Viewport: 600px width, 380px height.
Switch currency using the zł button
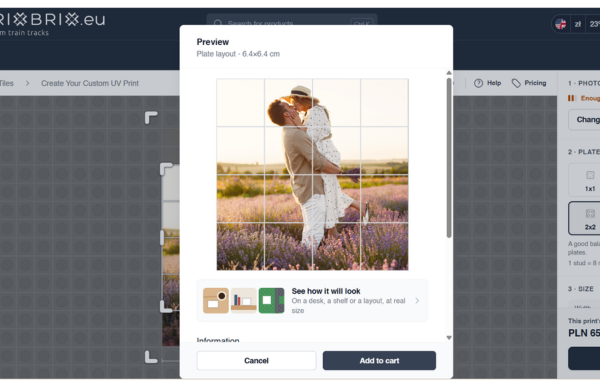[x=578, y=24]
